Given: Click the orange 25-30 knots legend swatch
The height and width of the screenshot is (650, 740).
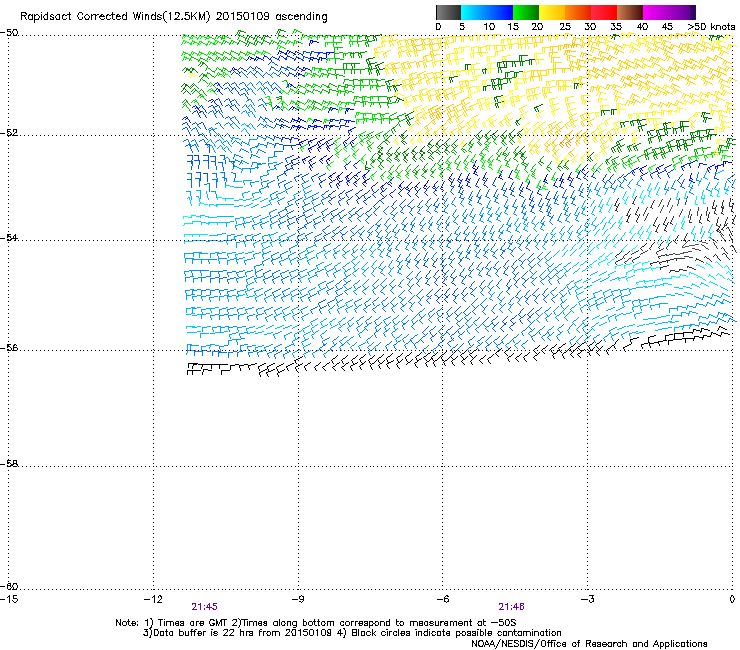Looking at the screenshot, I should [x=578, y=12].
